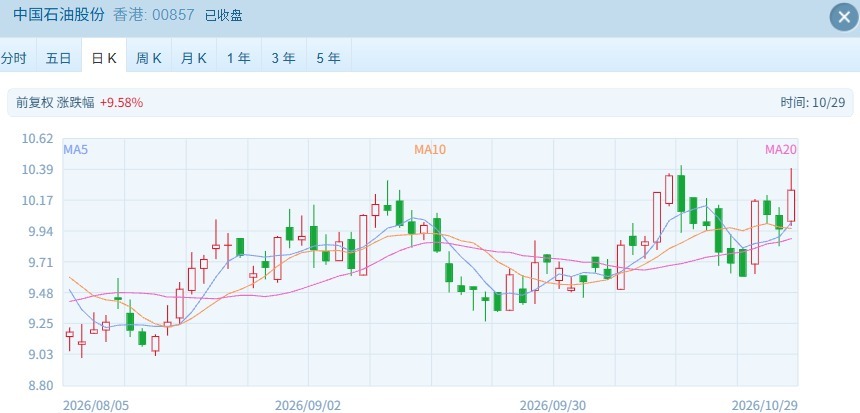Click the 9.48 price axis label

(41, 293)
